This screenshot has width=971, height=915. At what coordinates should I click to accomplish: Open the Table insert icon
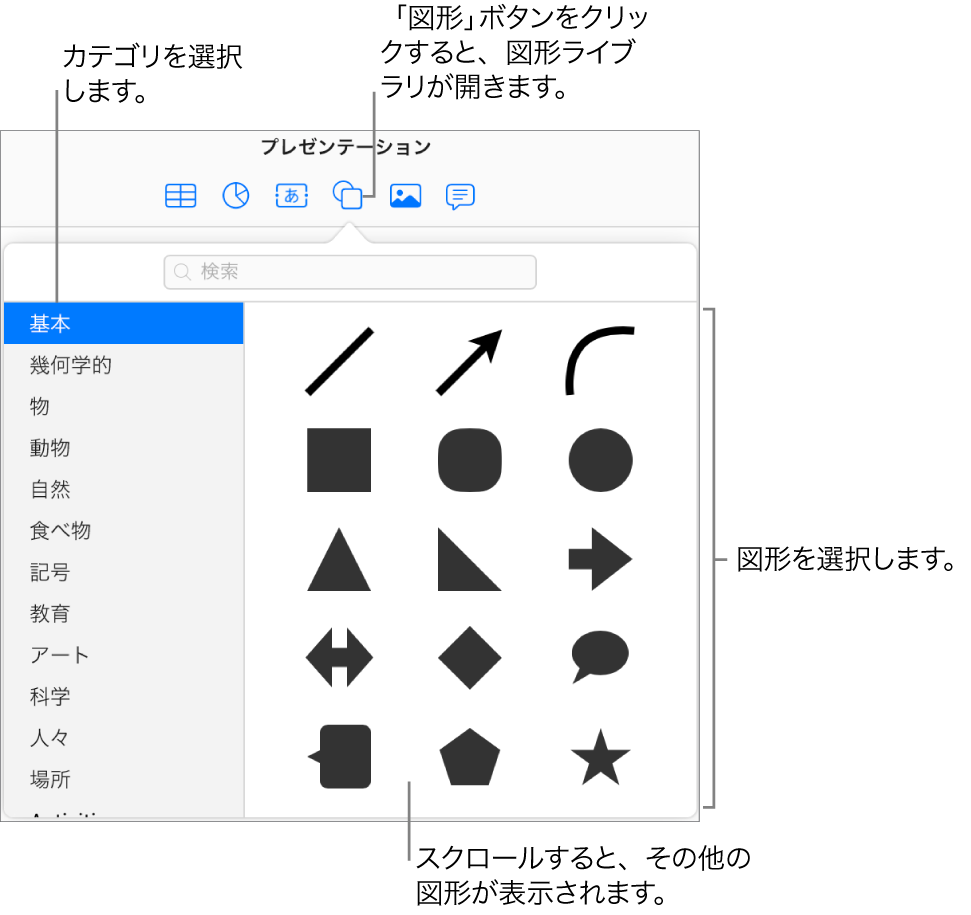click(x=180, y=196)
